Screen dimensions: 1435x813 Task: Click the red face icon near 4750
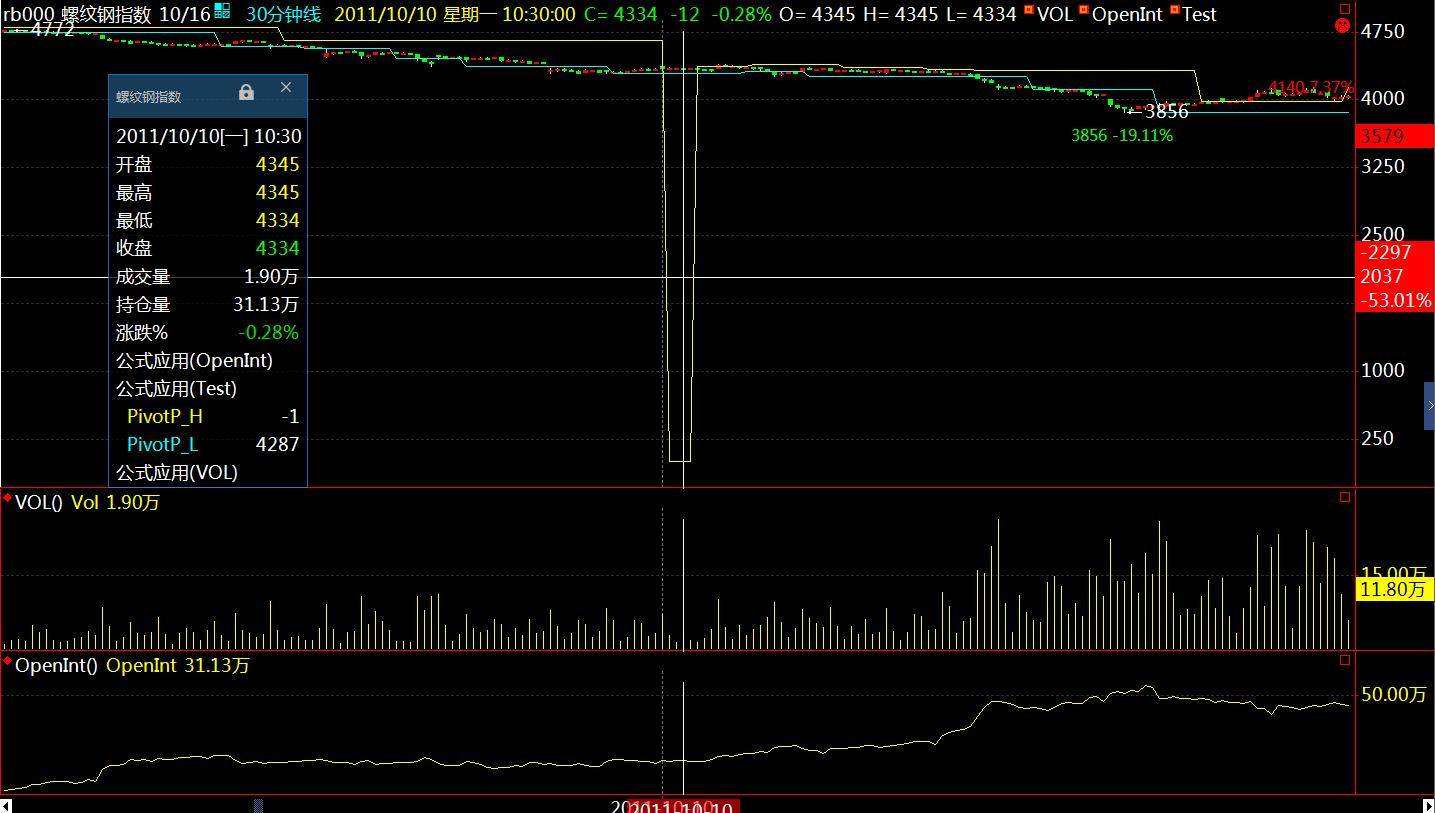tap(1343, 26)
